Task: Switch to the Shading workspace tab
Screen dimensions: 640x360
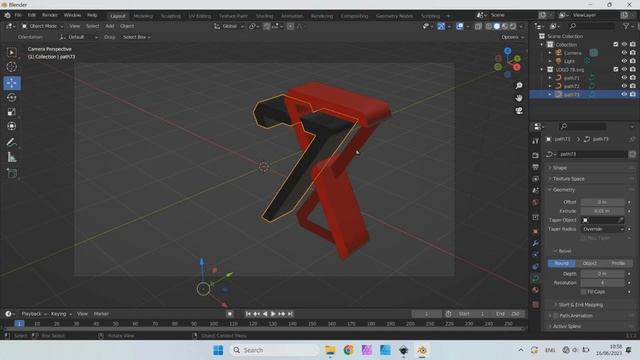Action: point(264,16)
